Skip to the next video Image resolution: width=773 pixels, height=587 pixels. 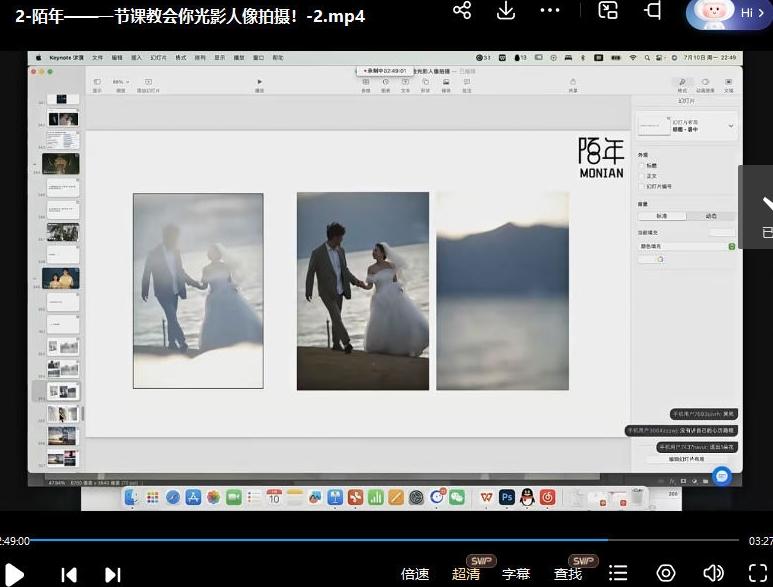(113, 574)
